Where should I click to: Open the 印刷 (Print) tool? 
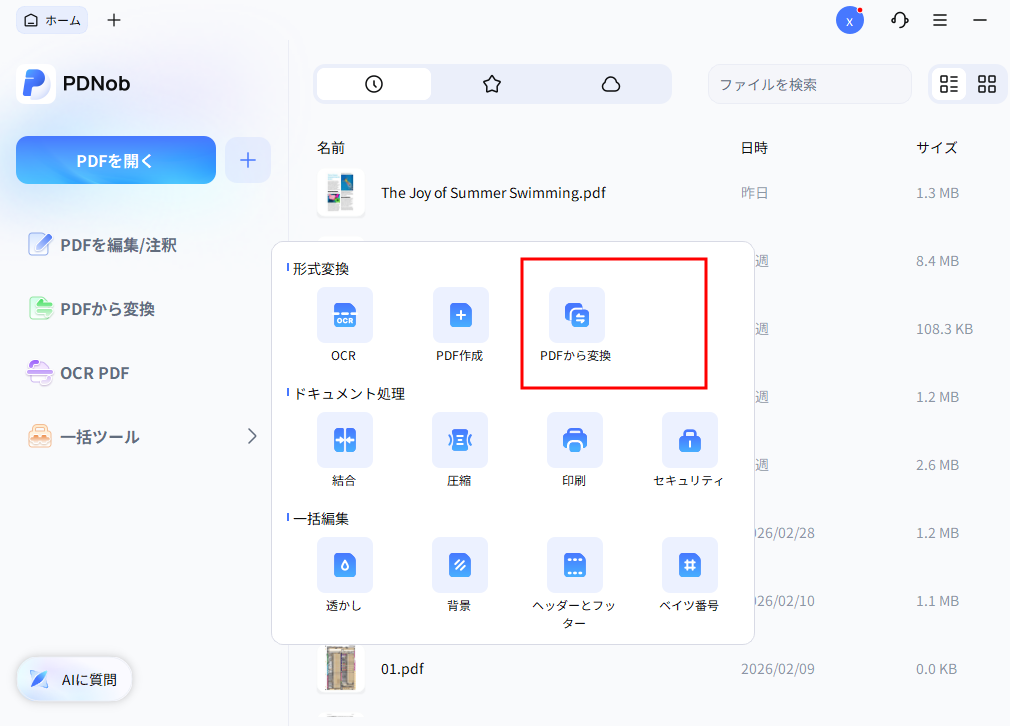tap(575, 450)
